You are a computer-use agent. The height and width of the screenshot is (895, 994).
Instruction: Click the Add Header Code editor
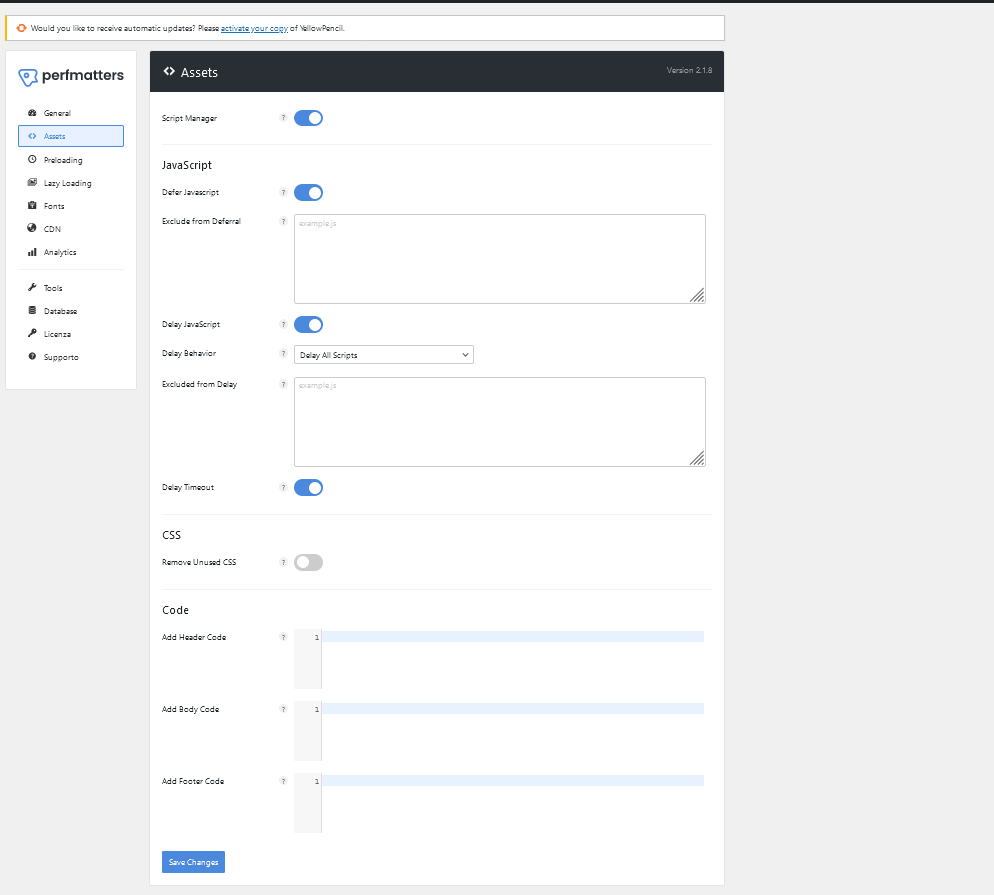(500, 659)
